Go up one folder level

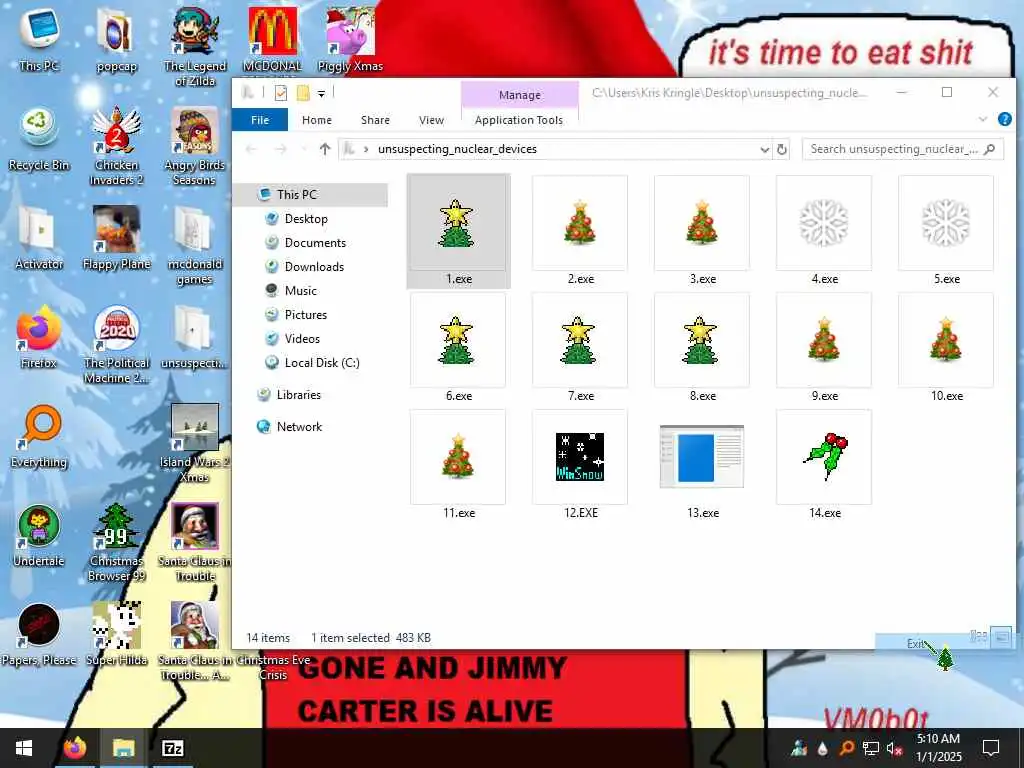pyautogui.click(x=325, y=149)
